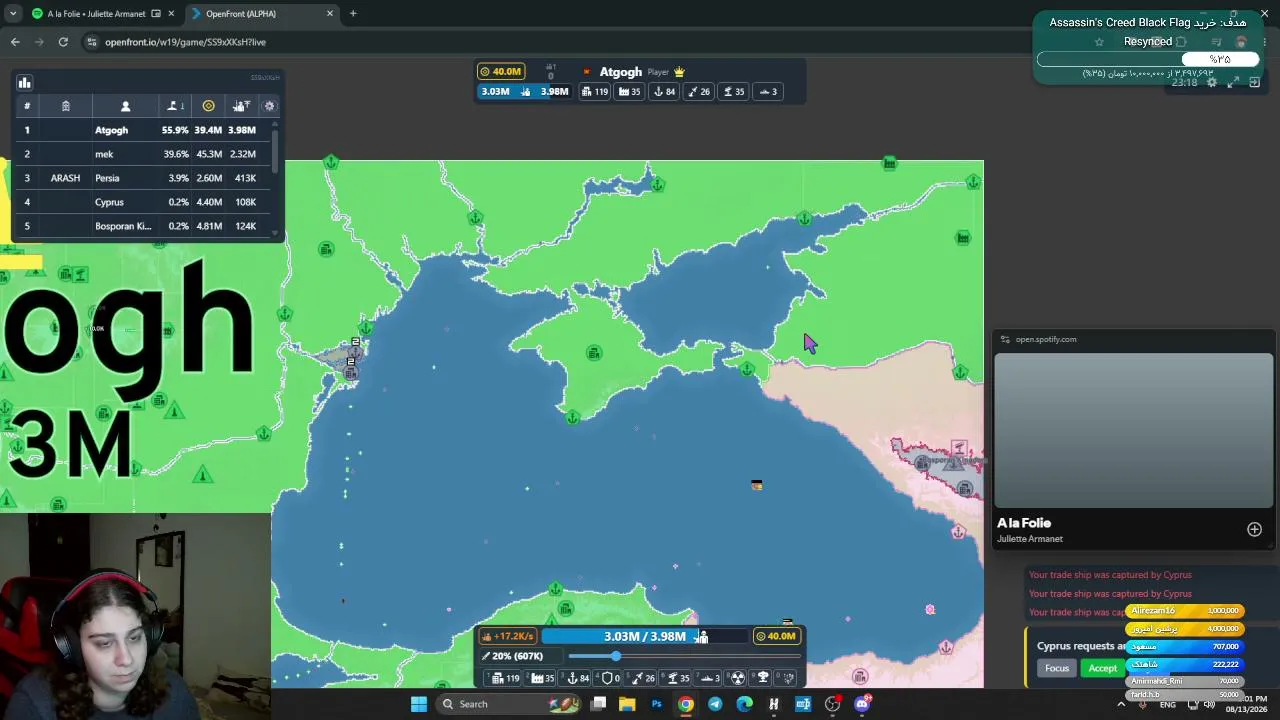Open the Spotify mini player thumbnail
This screenshot has height=720, width=1280.
1134,430
